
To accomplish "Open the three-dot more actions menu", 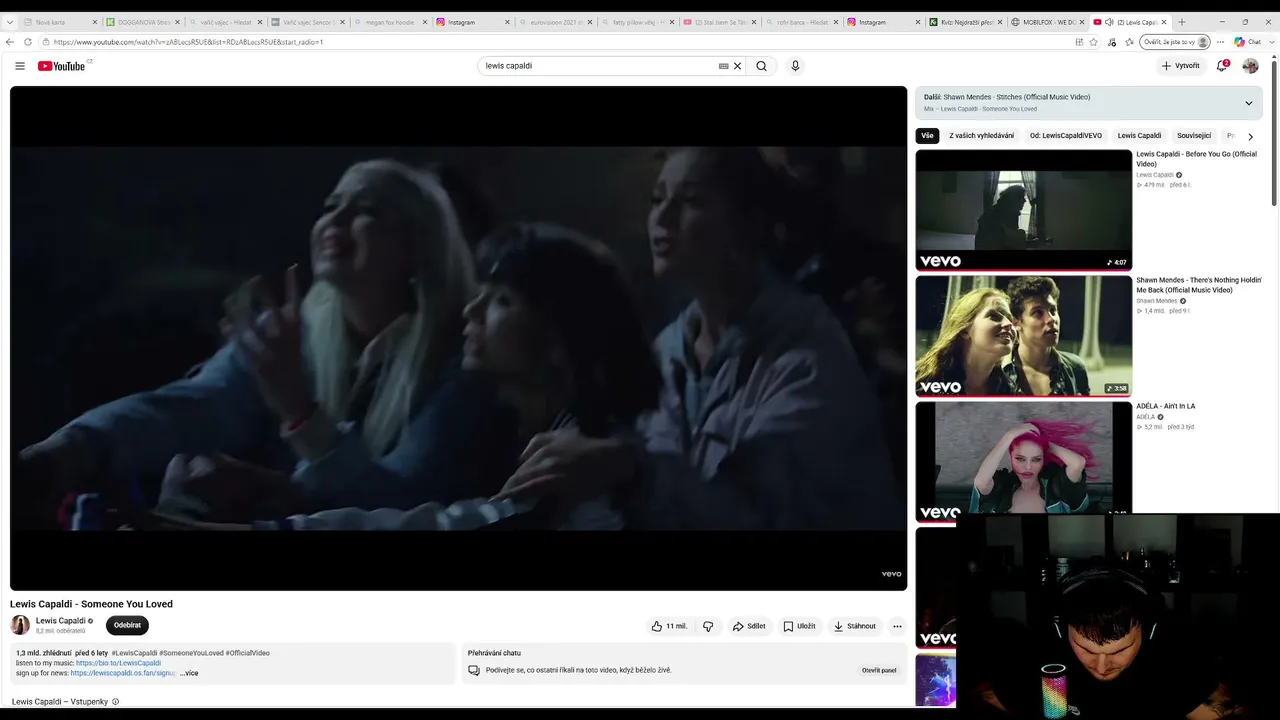I will 897,626.
